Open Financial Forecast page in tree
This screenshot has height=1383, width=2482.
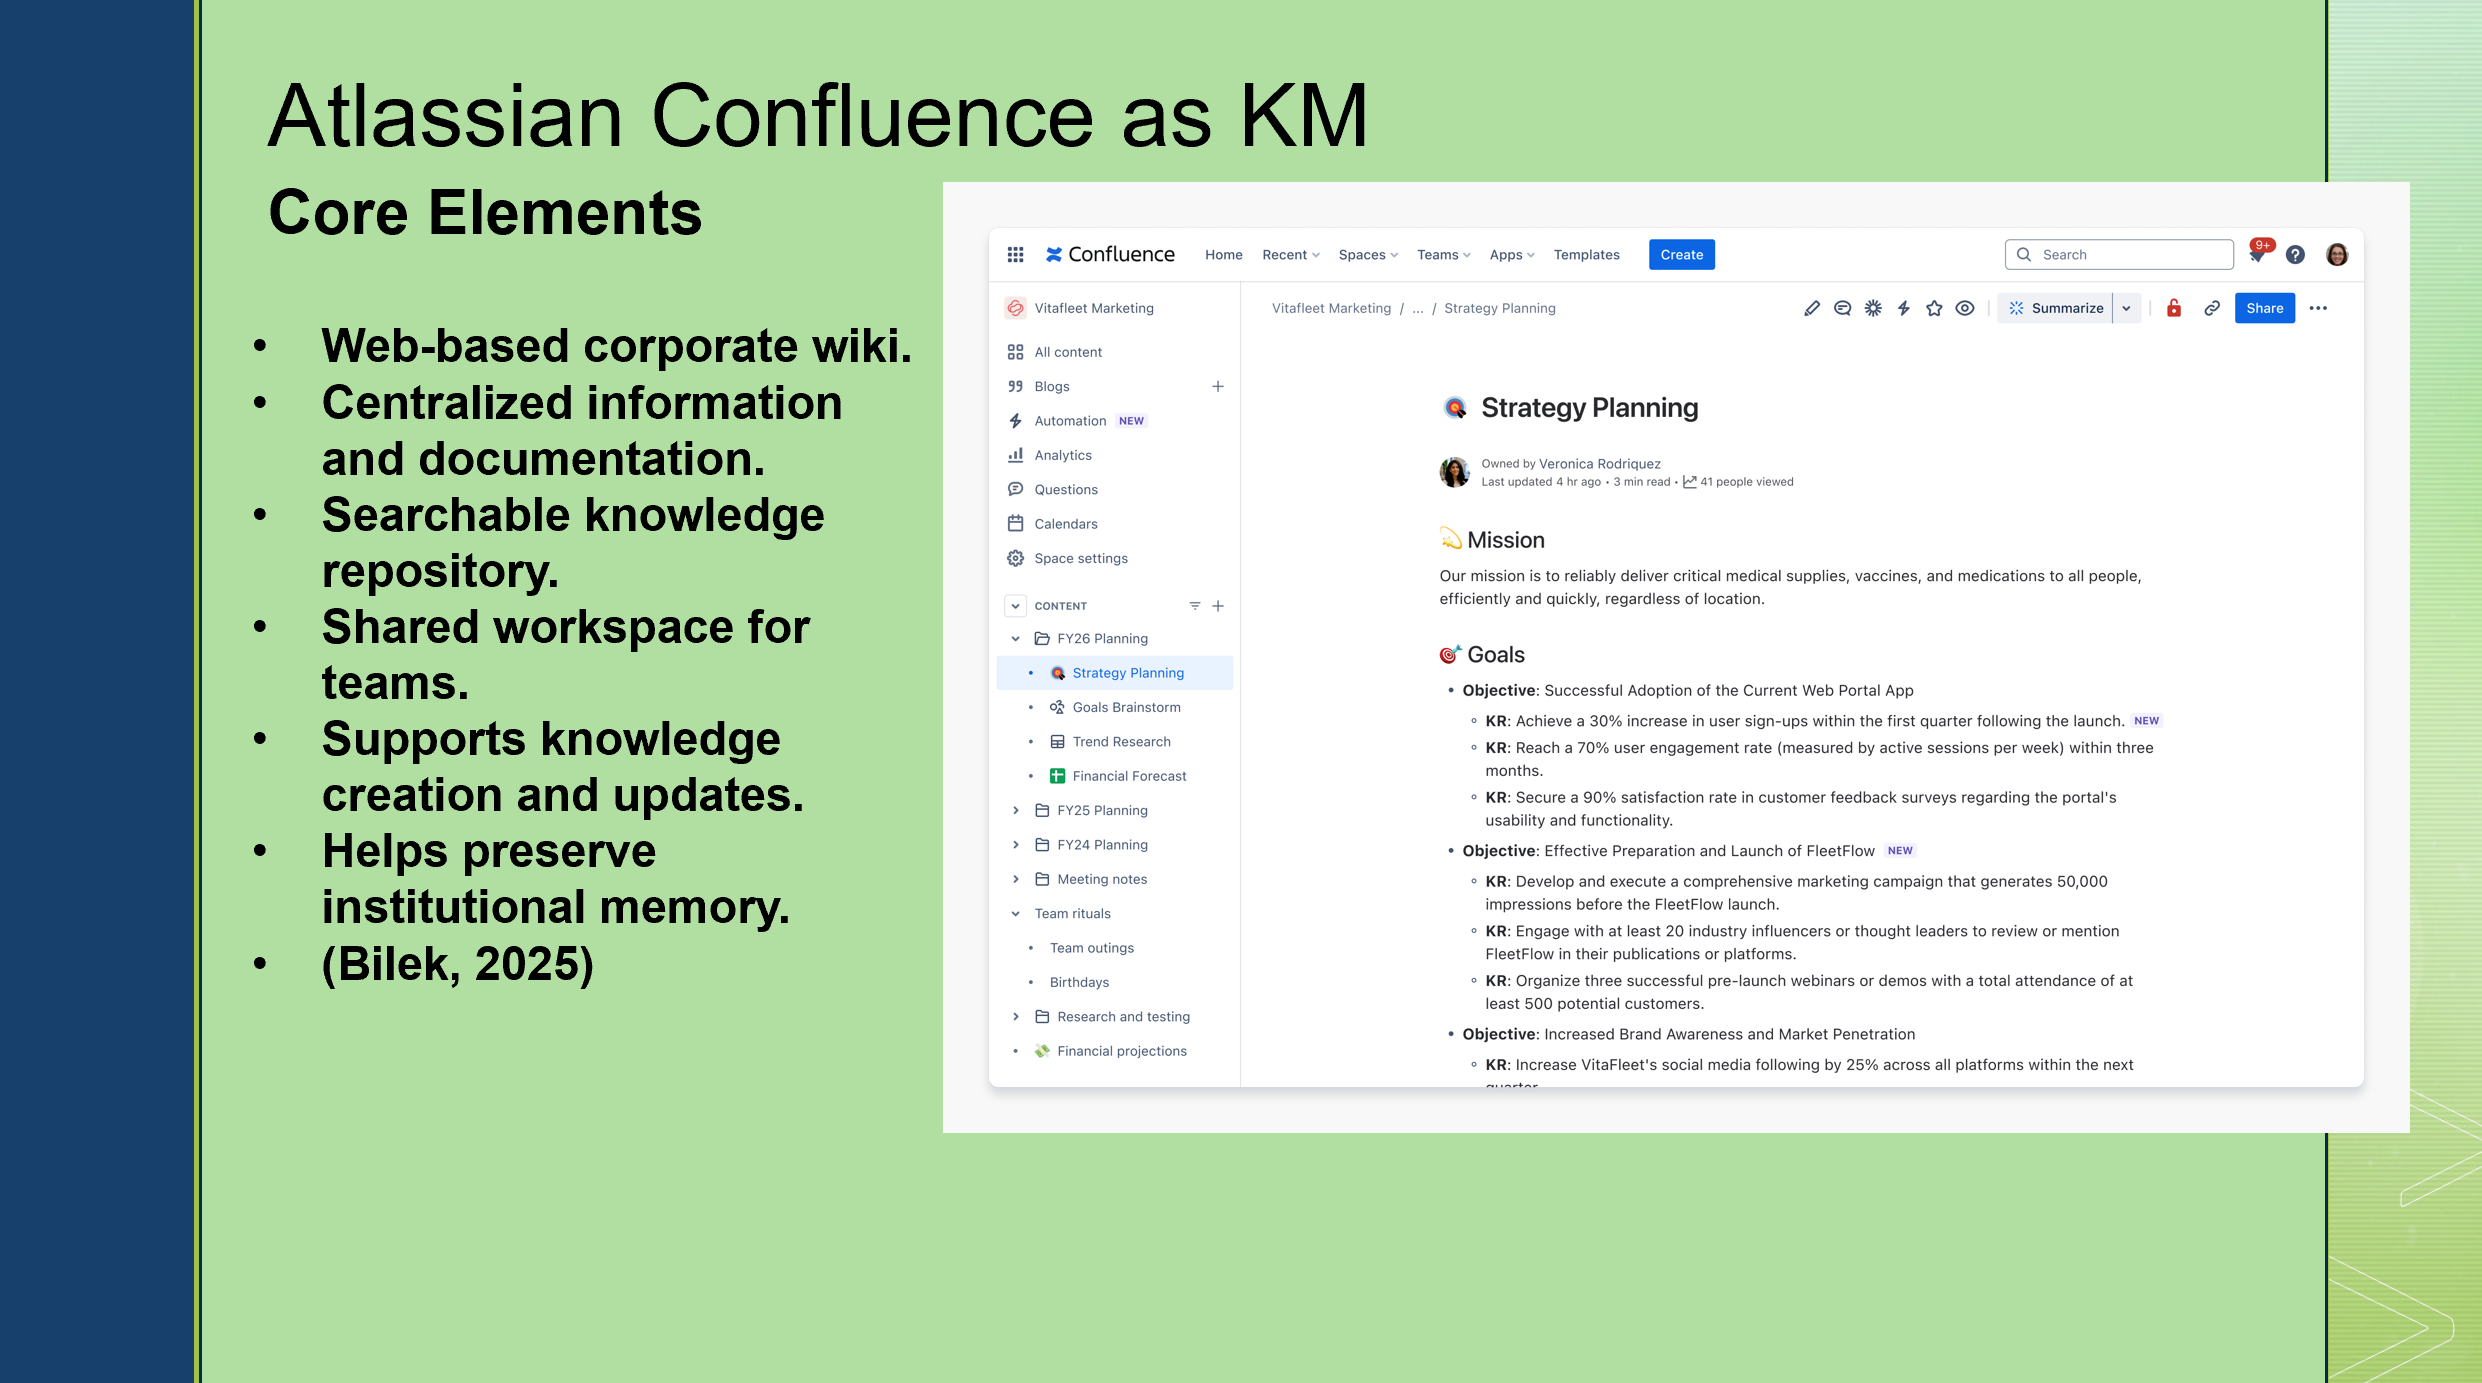pyautogui.click(x=1129, y=776)
